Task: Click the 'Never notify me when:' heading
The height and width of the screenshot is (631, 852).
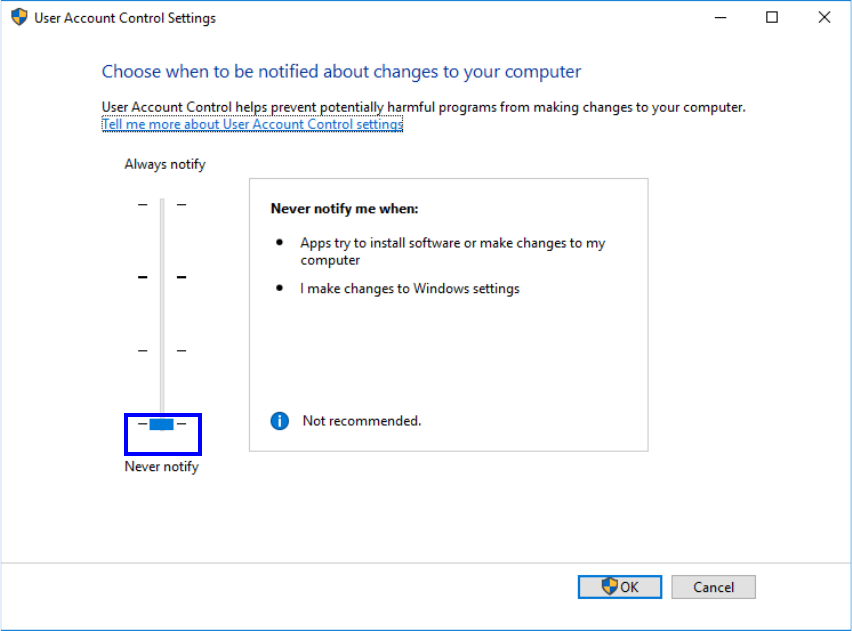Action: coord(344,209)
